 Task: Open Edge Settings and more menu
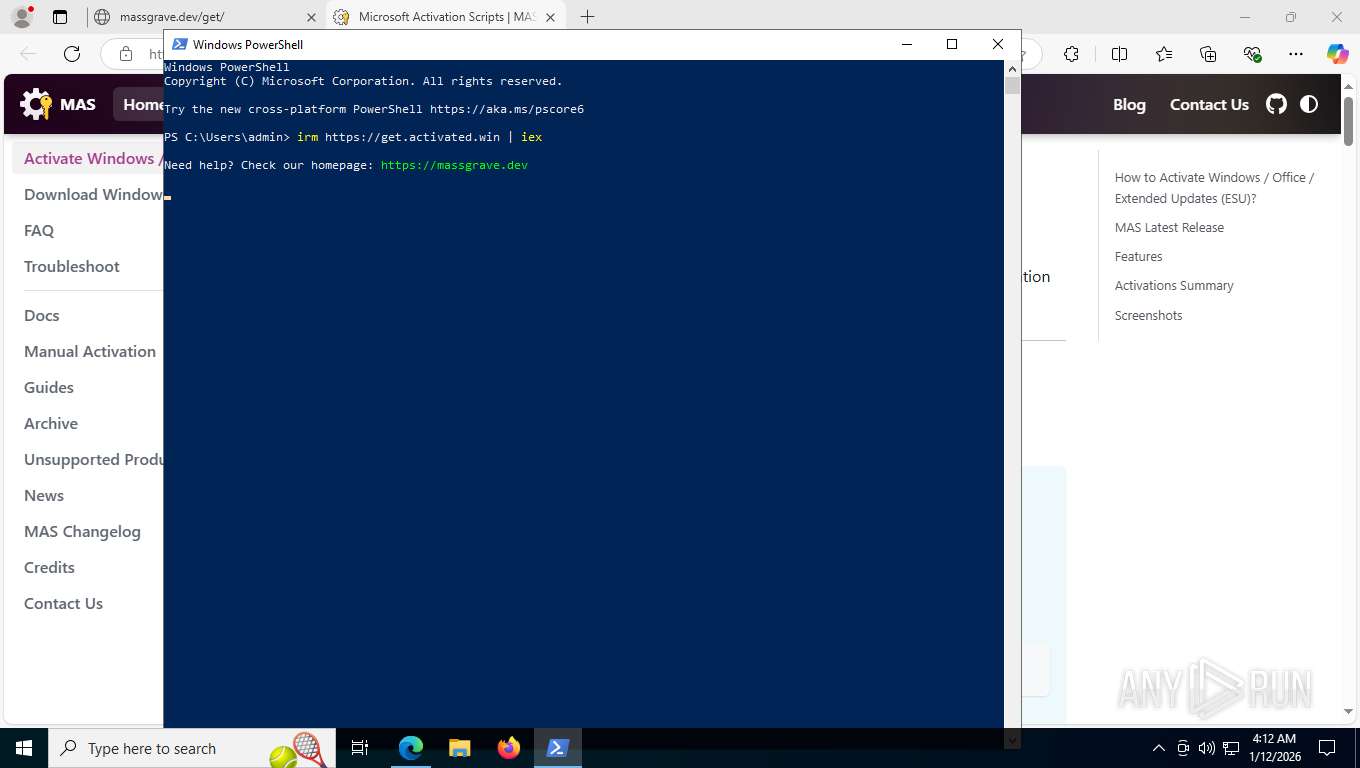click(x=1296, y=54)
